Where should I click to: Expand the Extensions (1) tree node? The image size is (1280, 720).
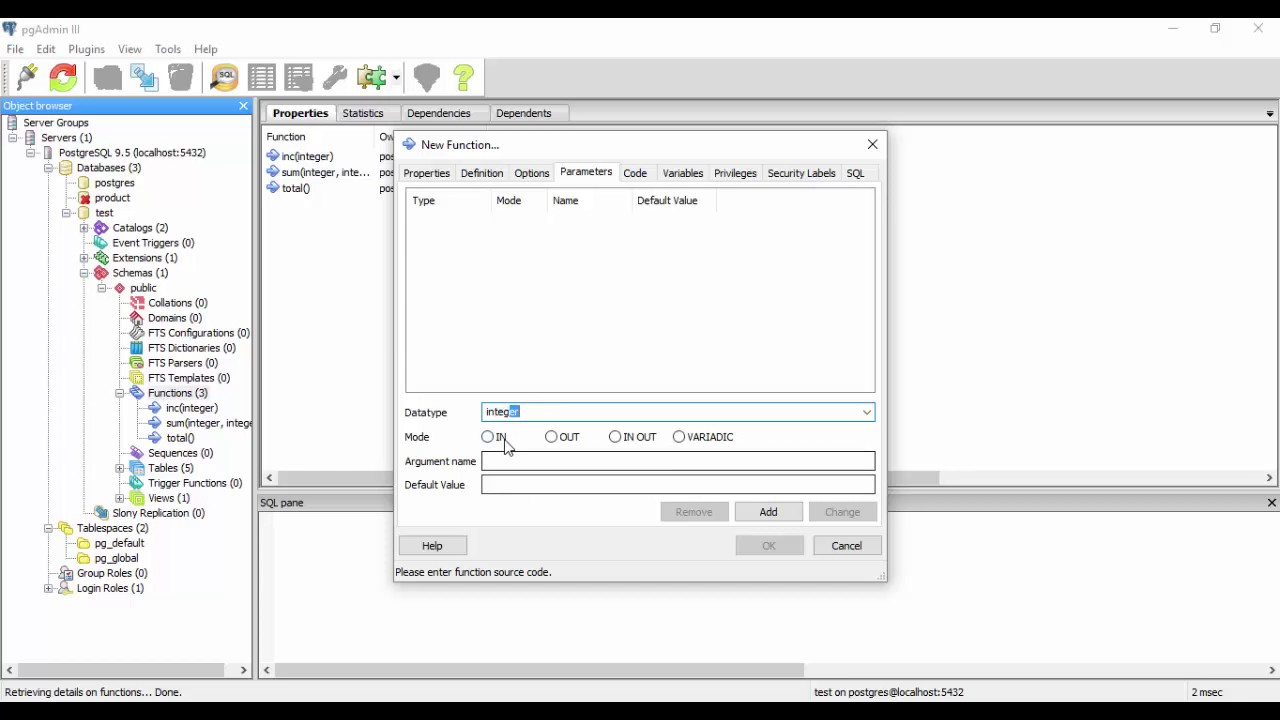(x=84, y=258)
